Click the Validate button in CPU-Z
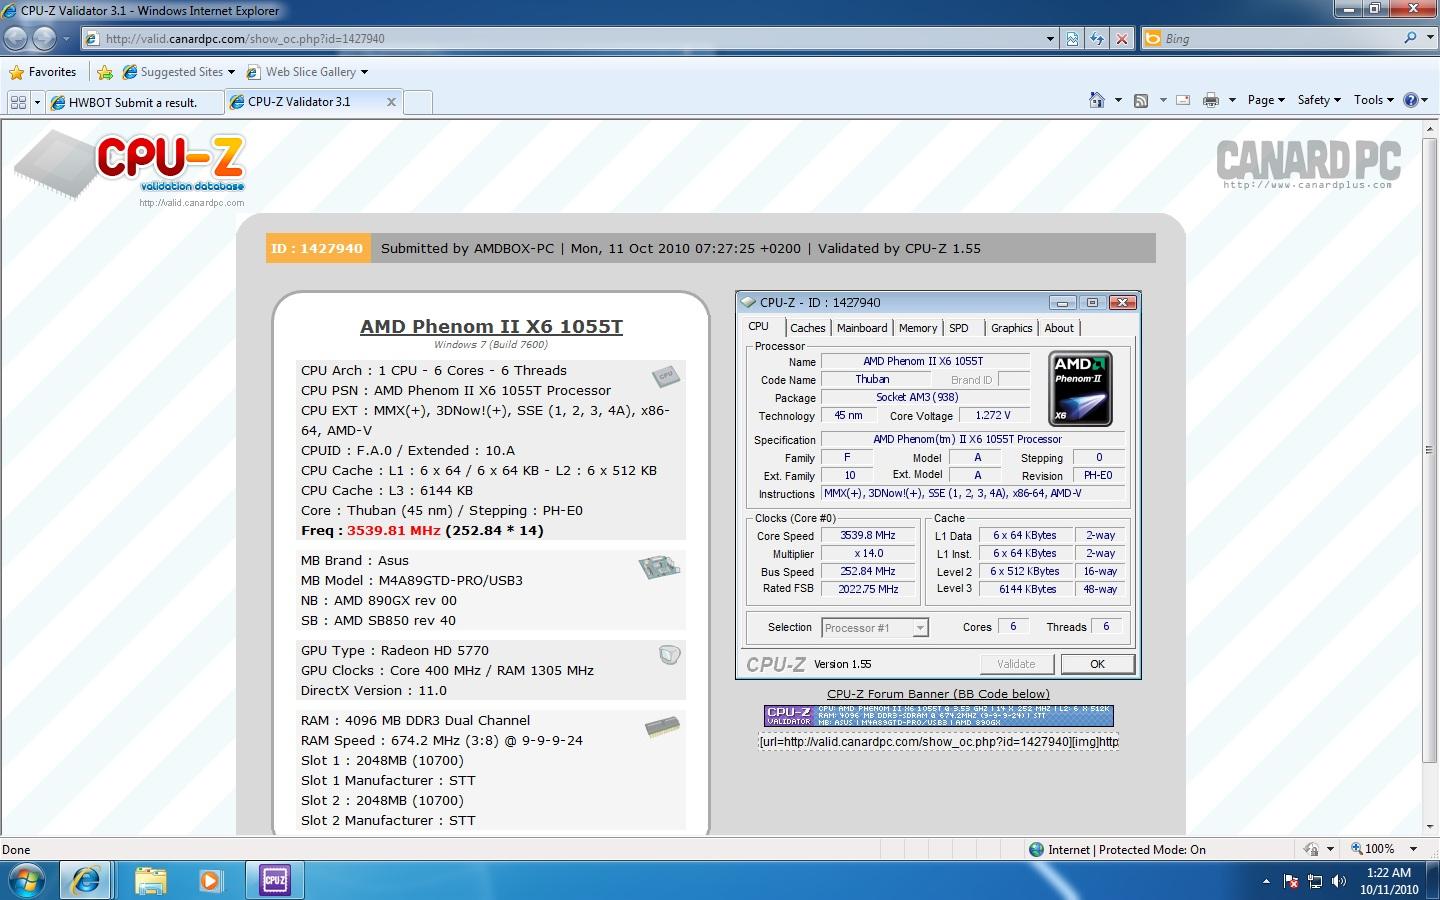The image size is (1440, 900). coord(1016,664)
